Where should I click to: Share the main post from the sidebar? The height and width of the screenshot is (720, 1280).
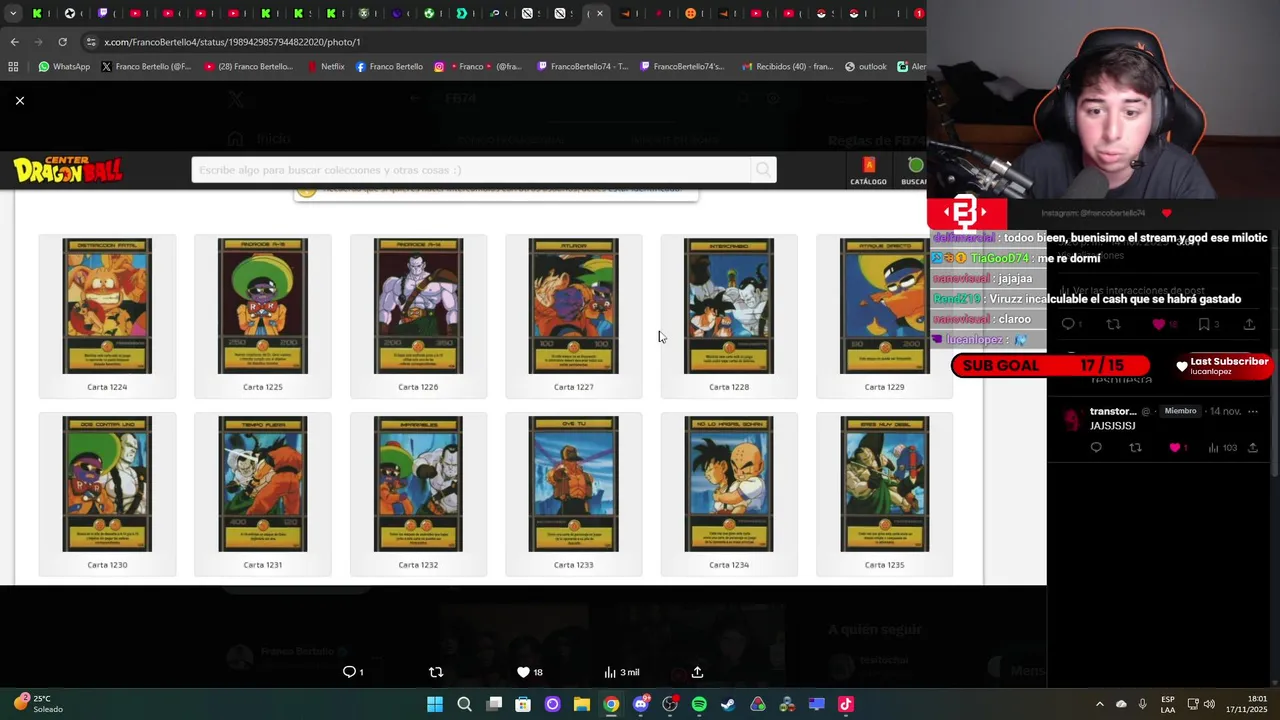click(x=1249, y=324)
